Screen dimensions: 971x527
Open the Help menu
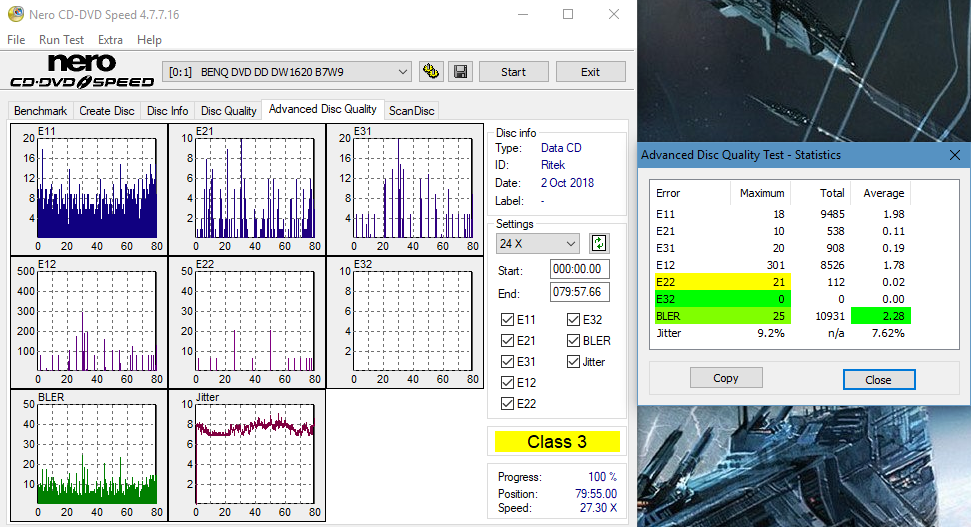pos(149,40)
